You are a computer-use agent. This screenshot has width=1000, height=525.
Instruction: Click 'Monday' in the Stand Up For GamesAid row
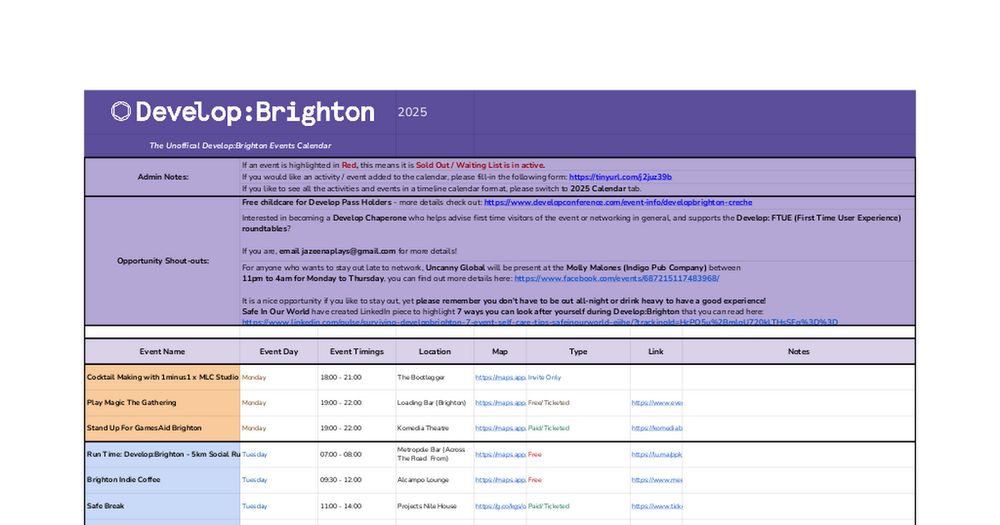pyautogui.click(x=254, y=429)
